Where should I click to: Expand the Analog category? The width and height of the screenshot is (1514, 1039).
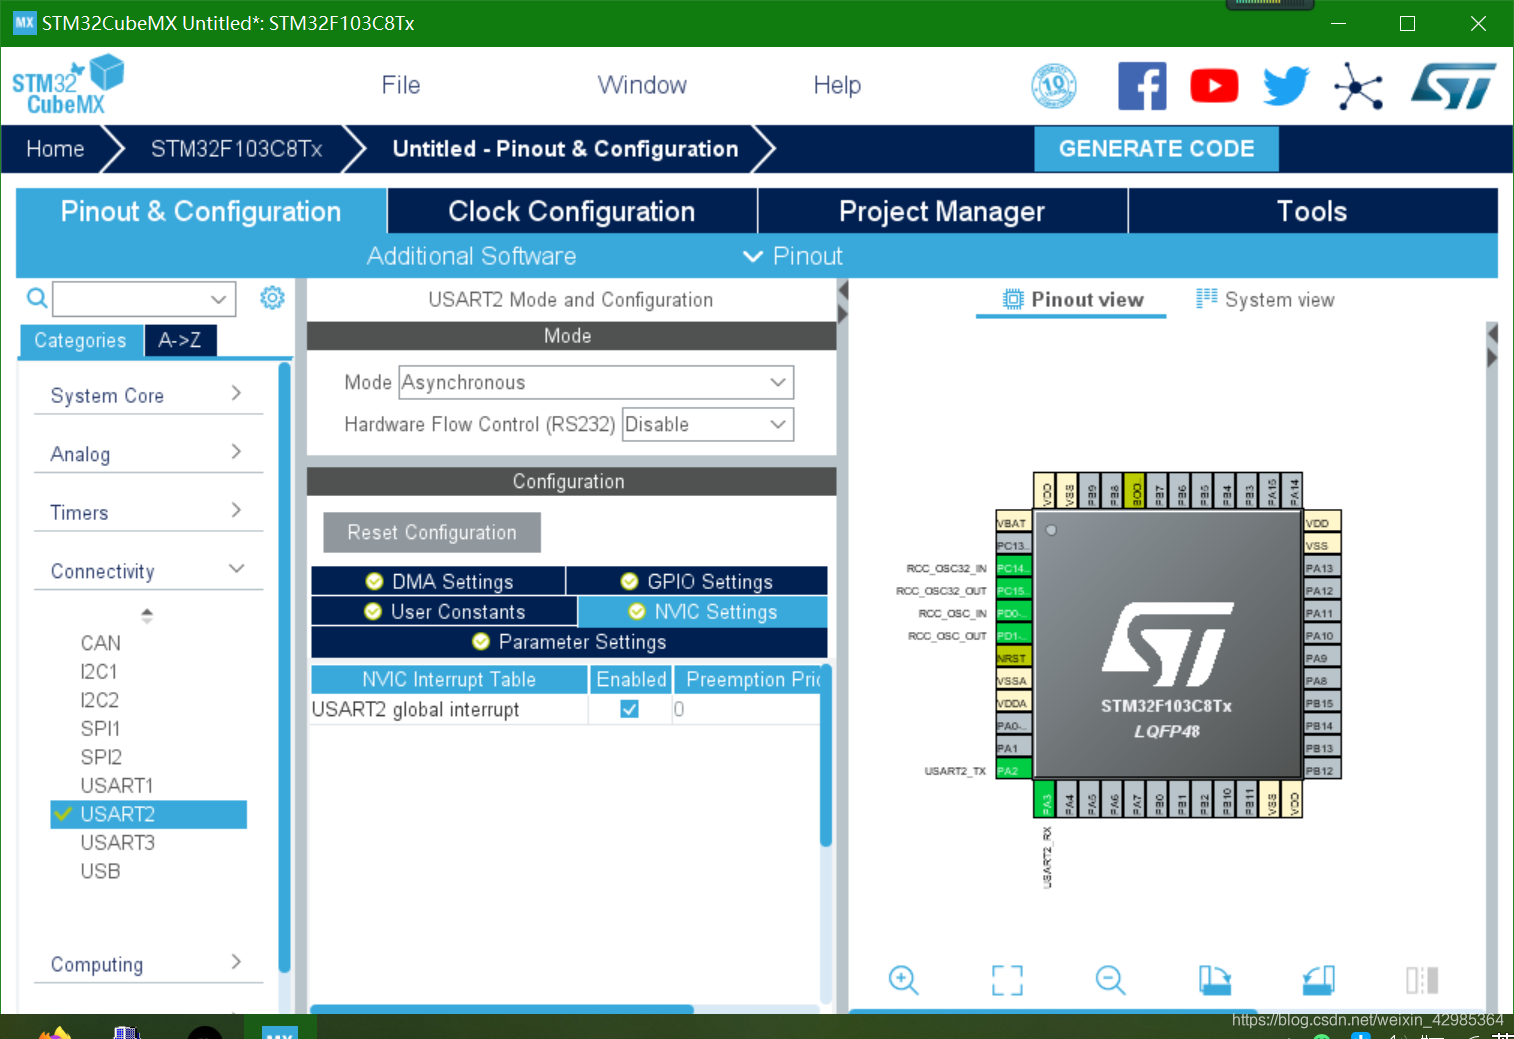coord(148,454)
